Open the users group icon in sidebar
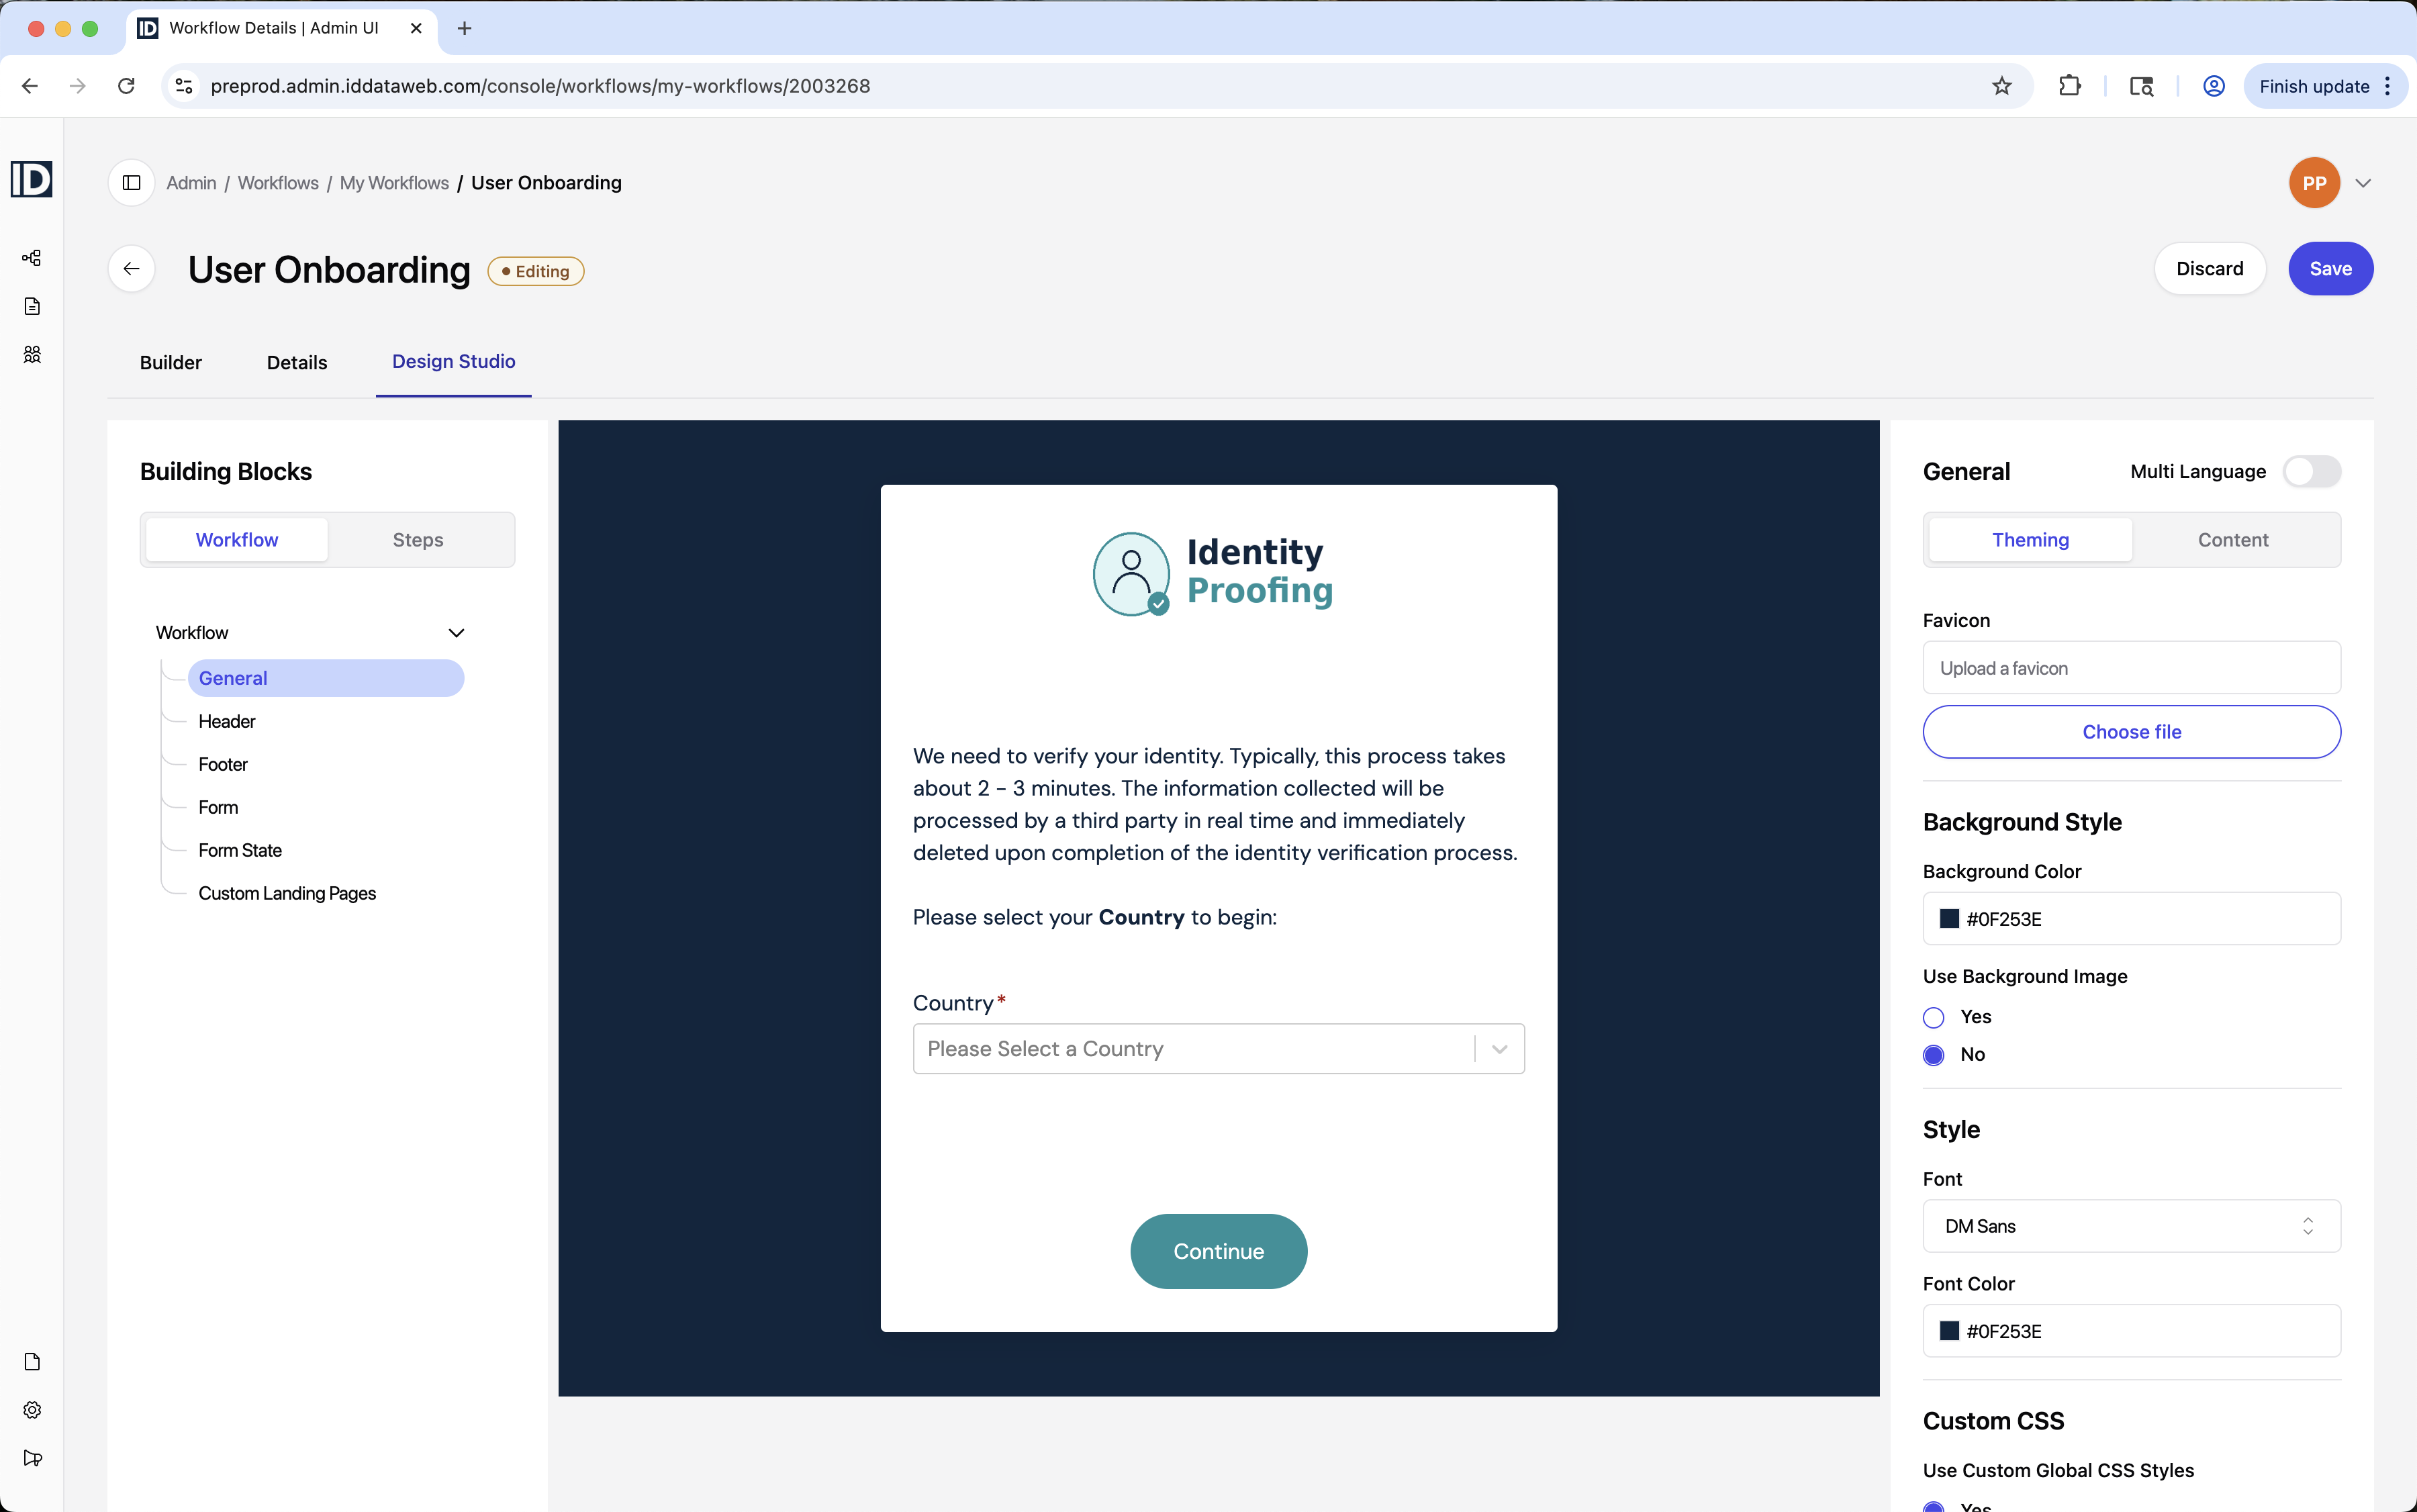Image resolution: width=2417 pixels, height=1512 pixels. point(32,354)
